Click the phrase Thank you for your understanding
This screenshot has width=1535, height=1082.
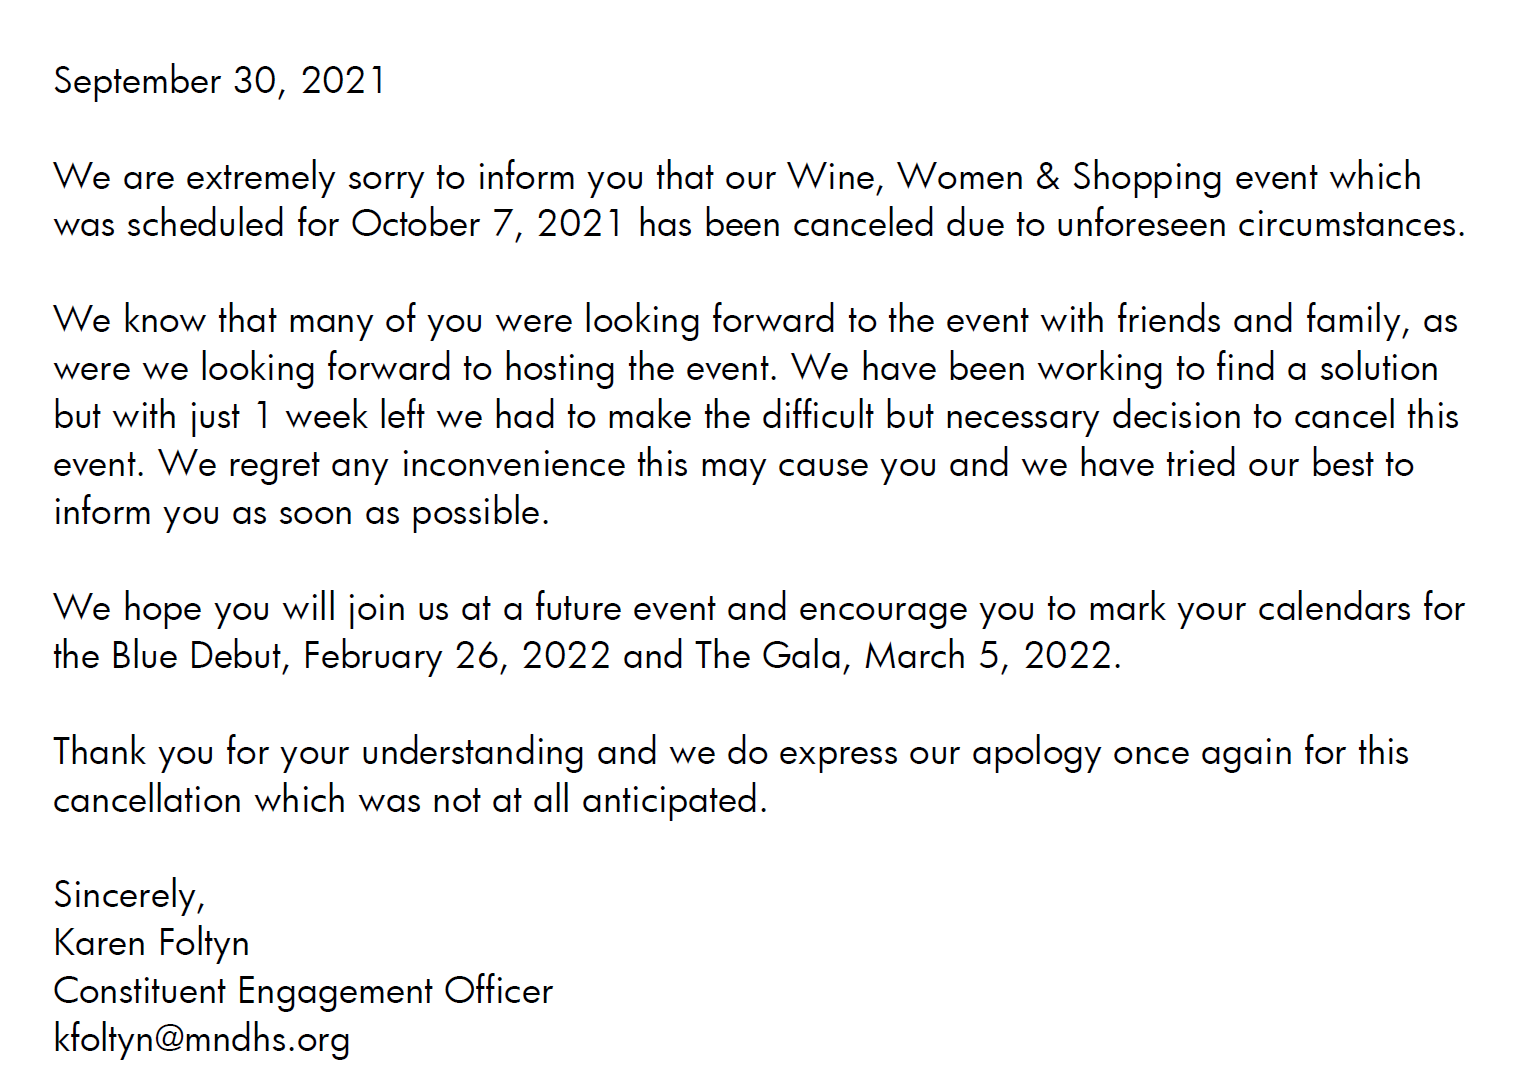[319, 752]
